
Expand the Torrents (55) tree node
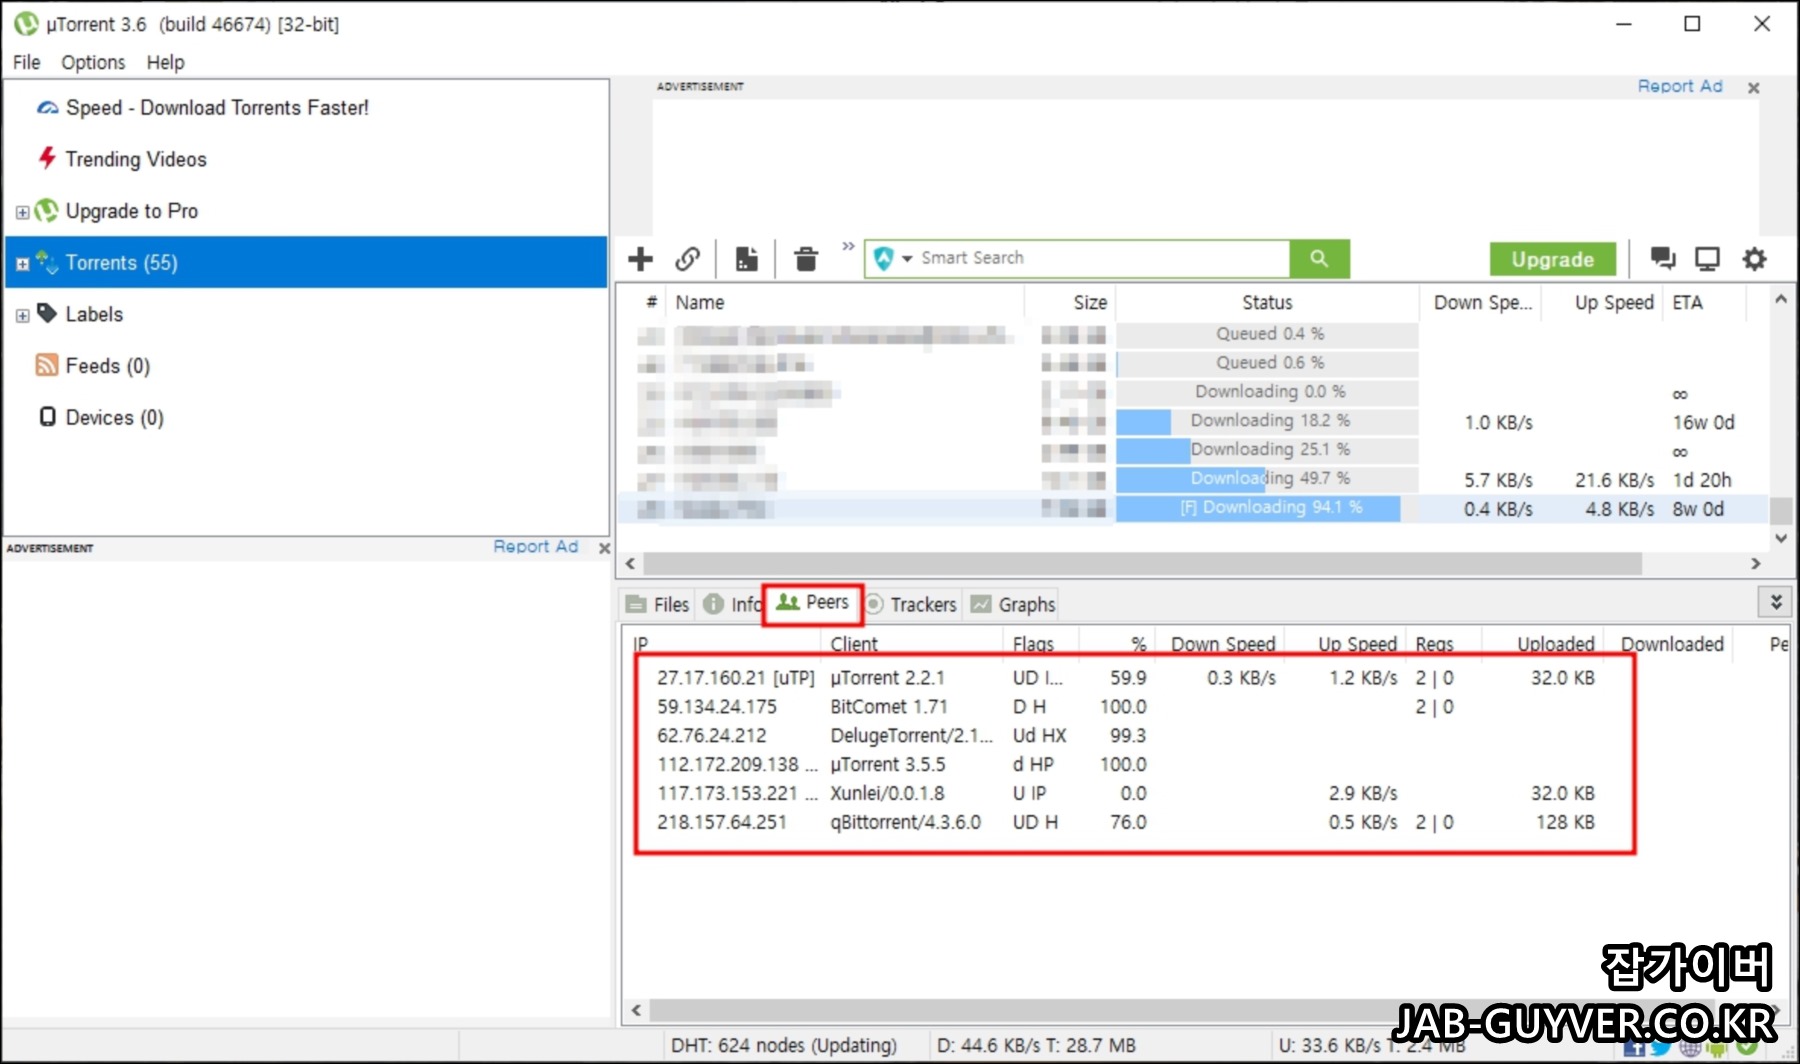22,264
